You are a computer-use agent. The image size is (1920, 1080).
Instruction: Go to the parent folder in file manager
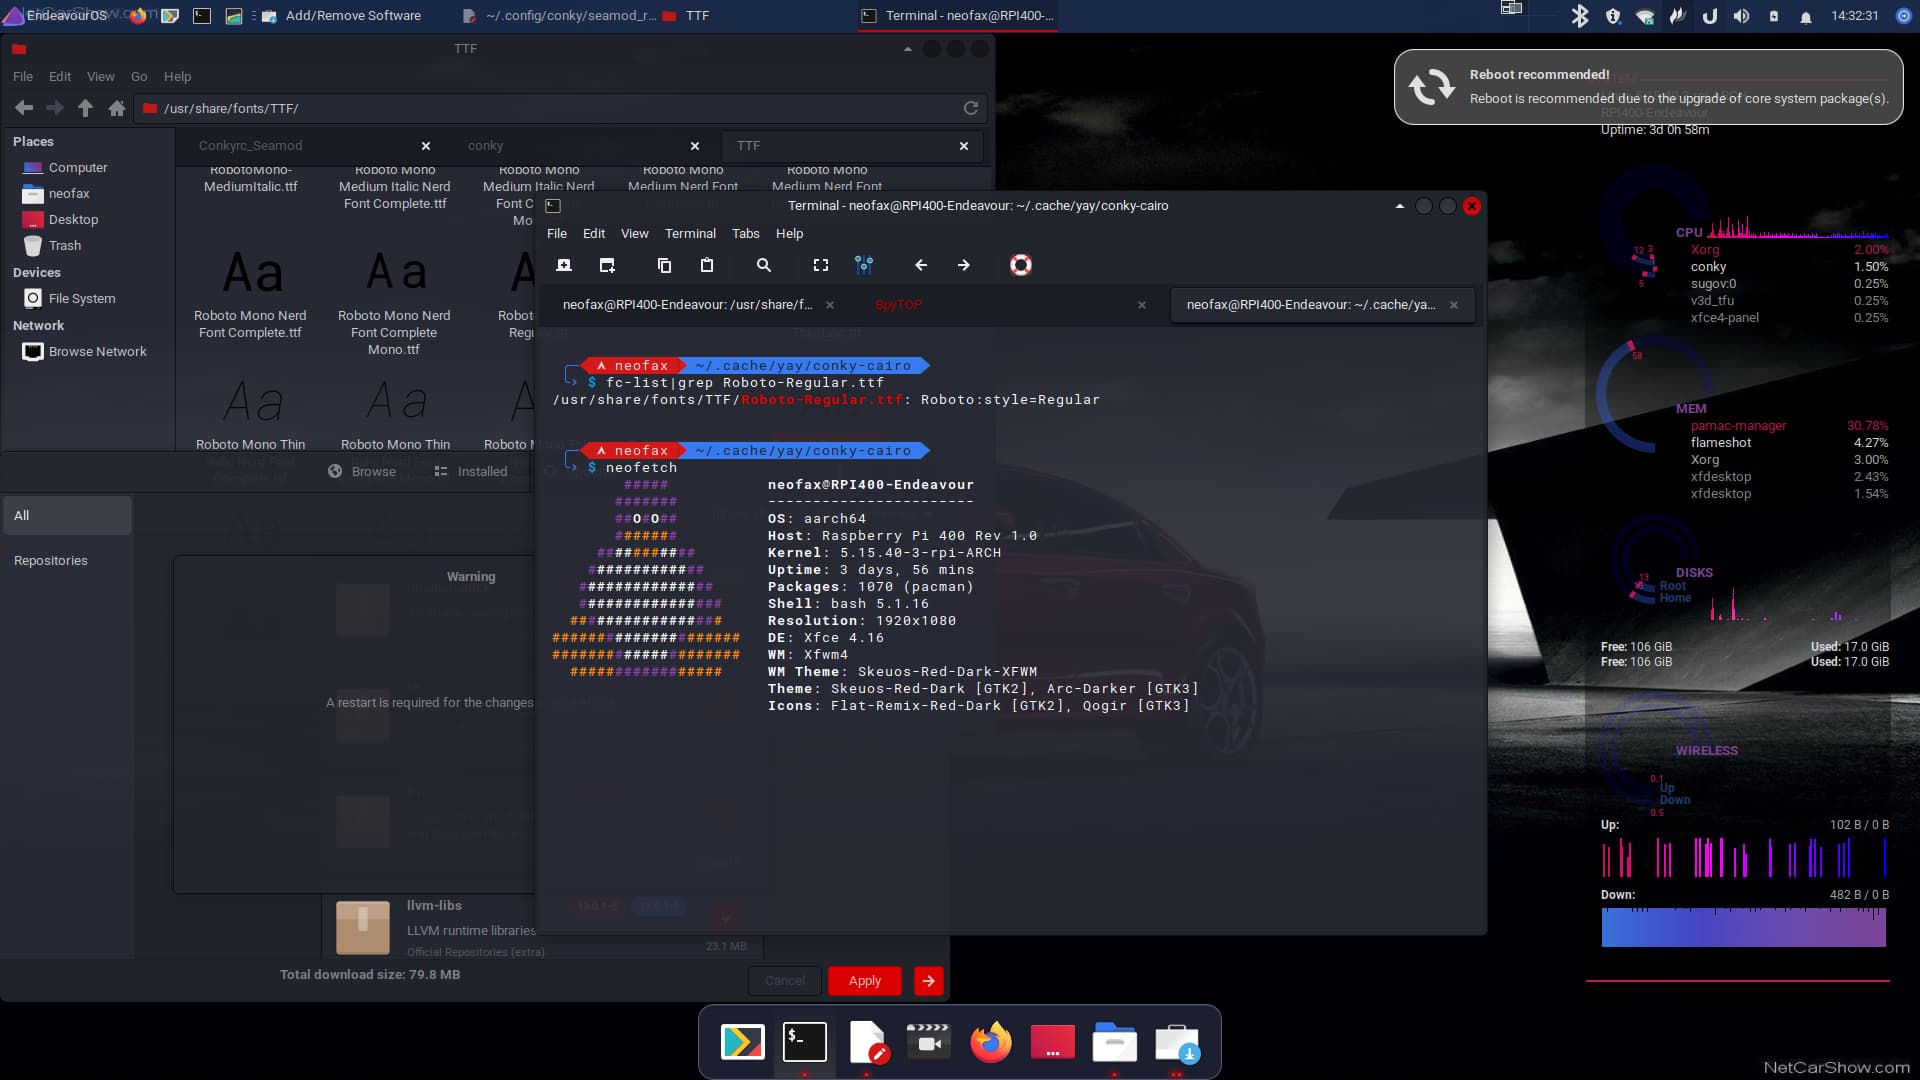click(x=86, y=108)
